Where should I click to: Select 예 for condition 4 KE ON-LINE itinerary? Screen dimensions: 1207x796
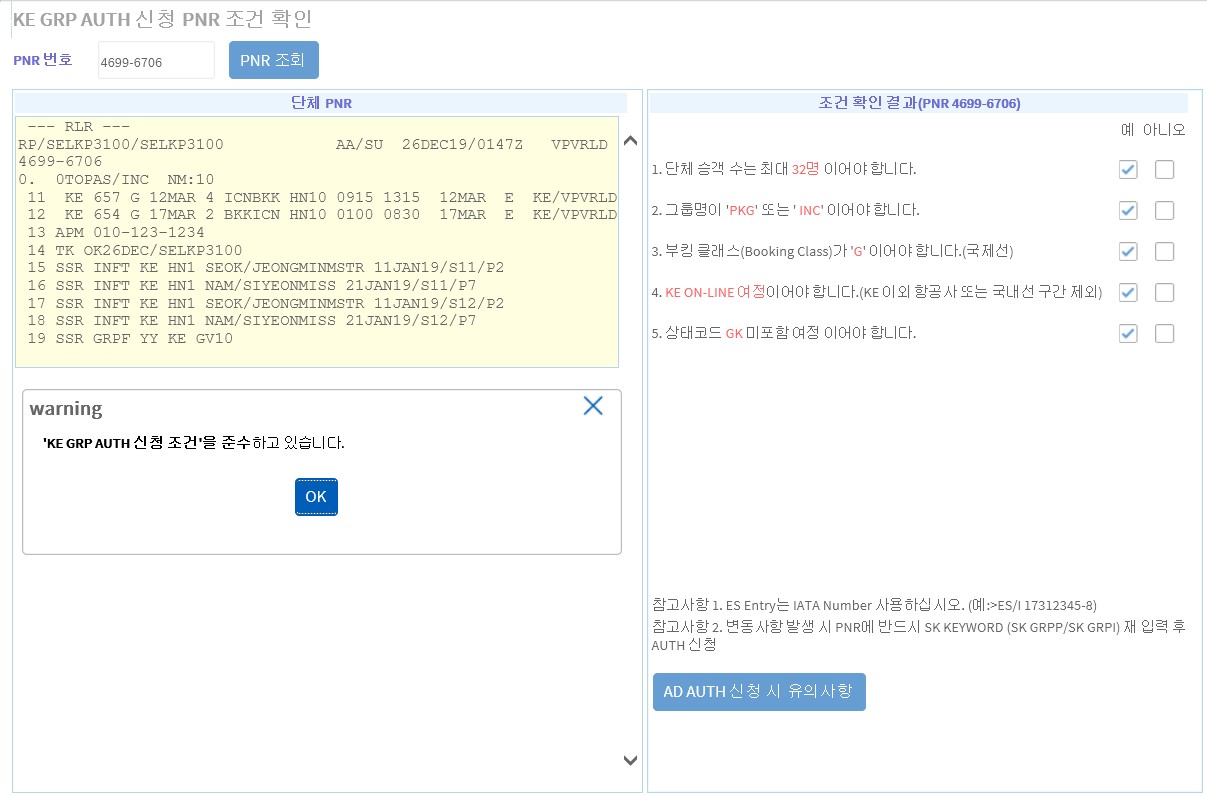coord(1128,293)
